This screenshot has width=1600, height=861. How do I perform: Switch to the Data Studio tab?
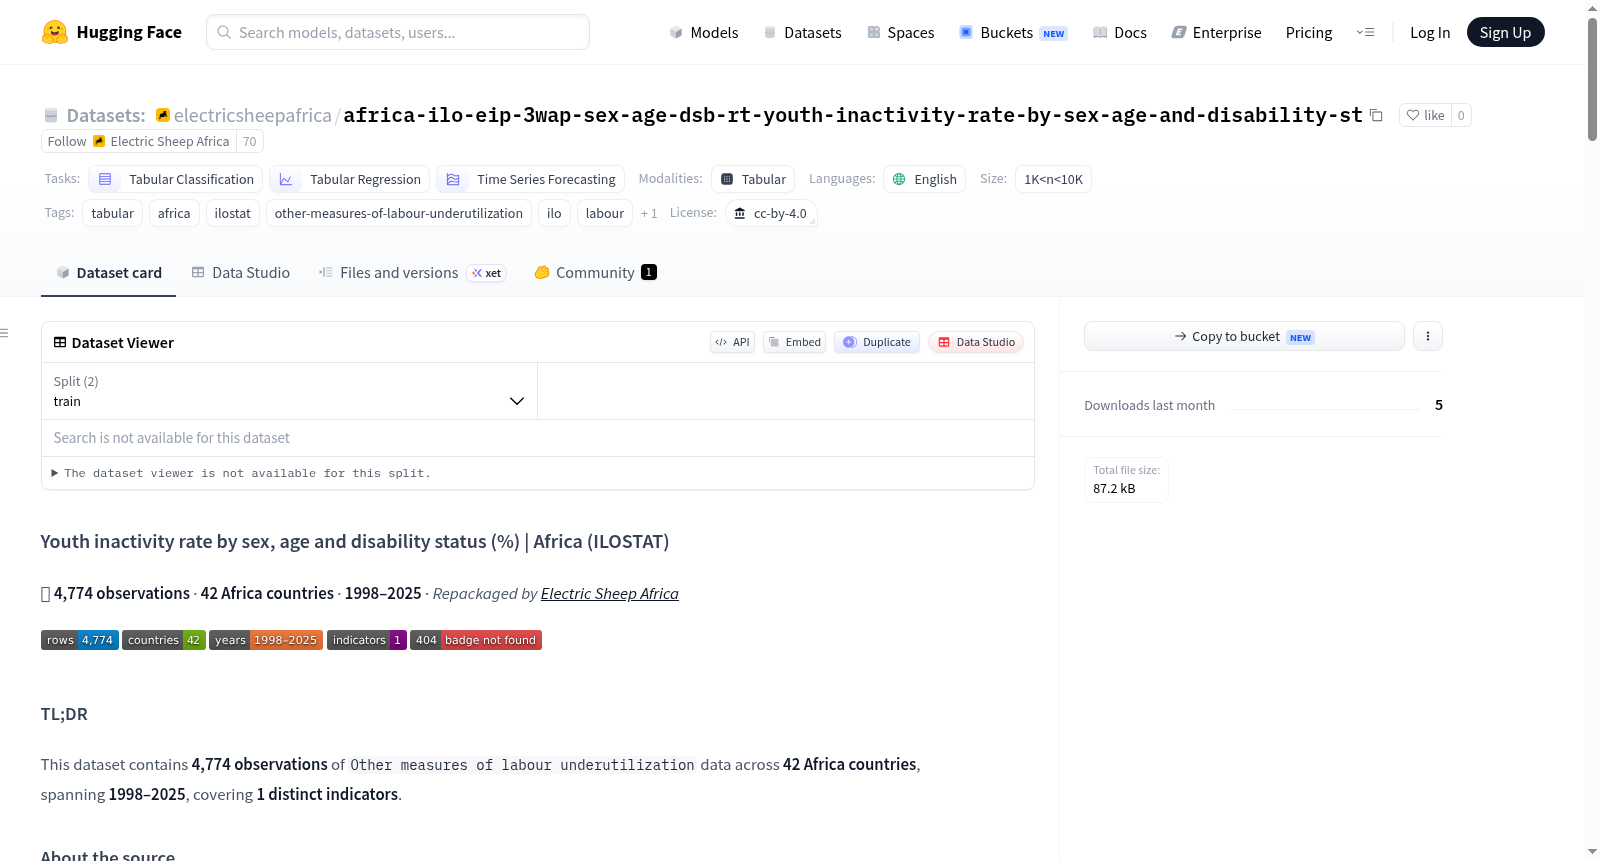point(241,273)
